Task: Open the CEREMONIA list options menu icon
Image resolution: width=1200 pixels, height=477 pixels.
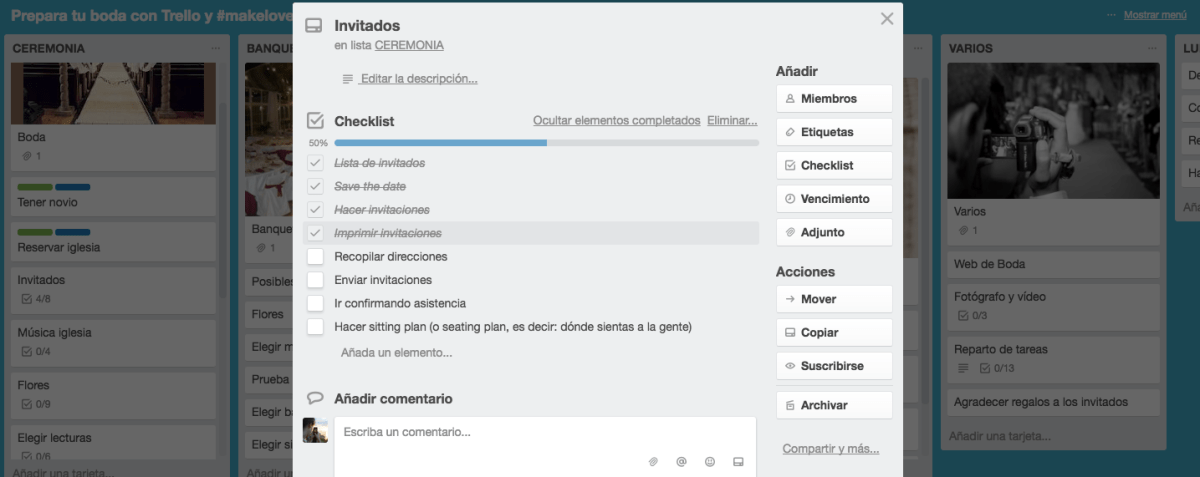Action: pyautogui.click(x=216, y=48)
